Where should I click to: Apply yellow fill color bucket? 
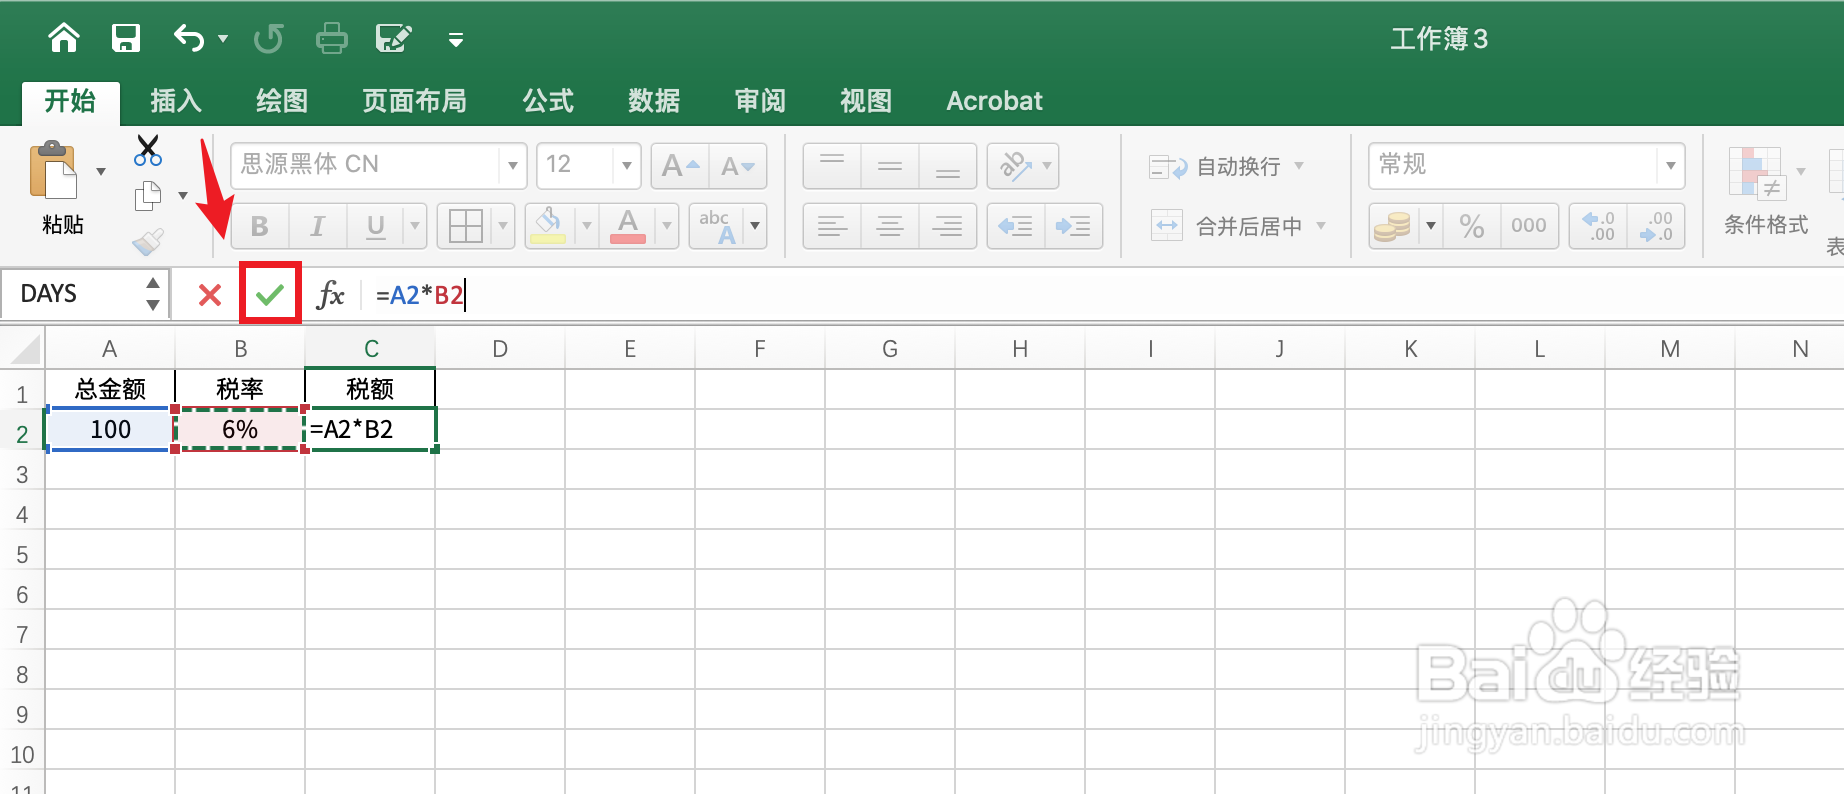coord(548,226)
